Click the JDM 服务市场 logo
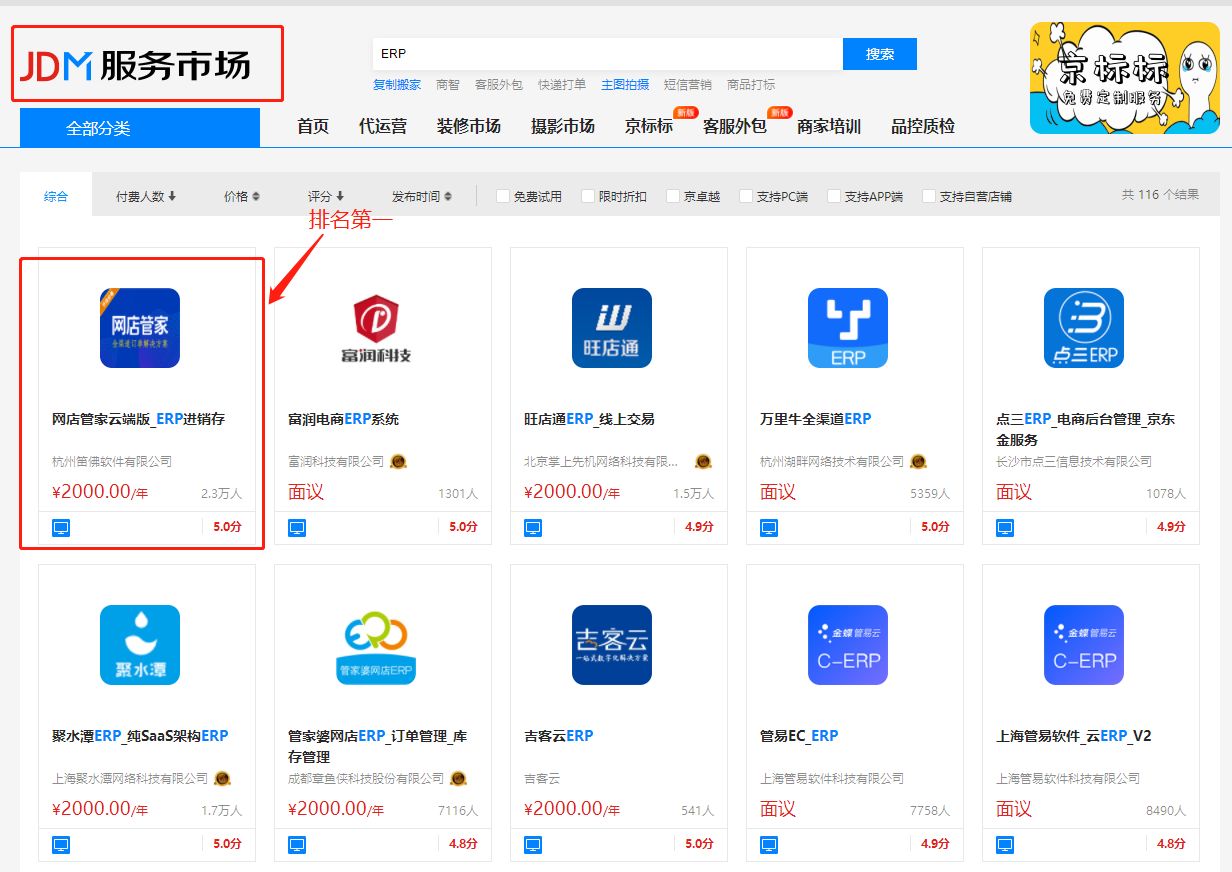 tap(135, 66)
